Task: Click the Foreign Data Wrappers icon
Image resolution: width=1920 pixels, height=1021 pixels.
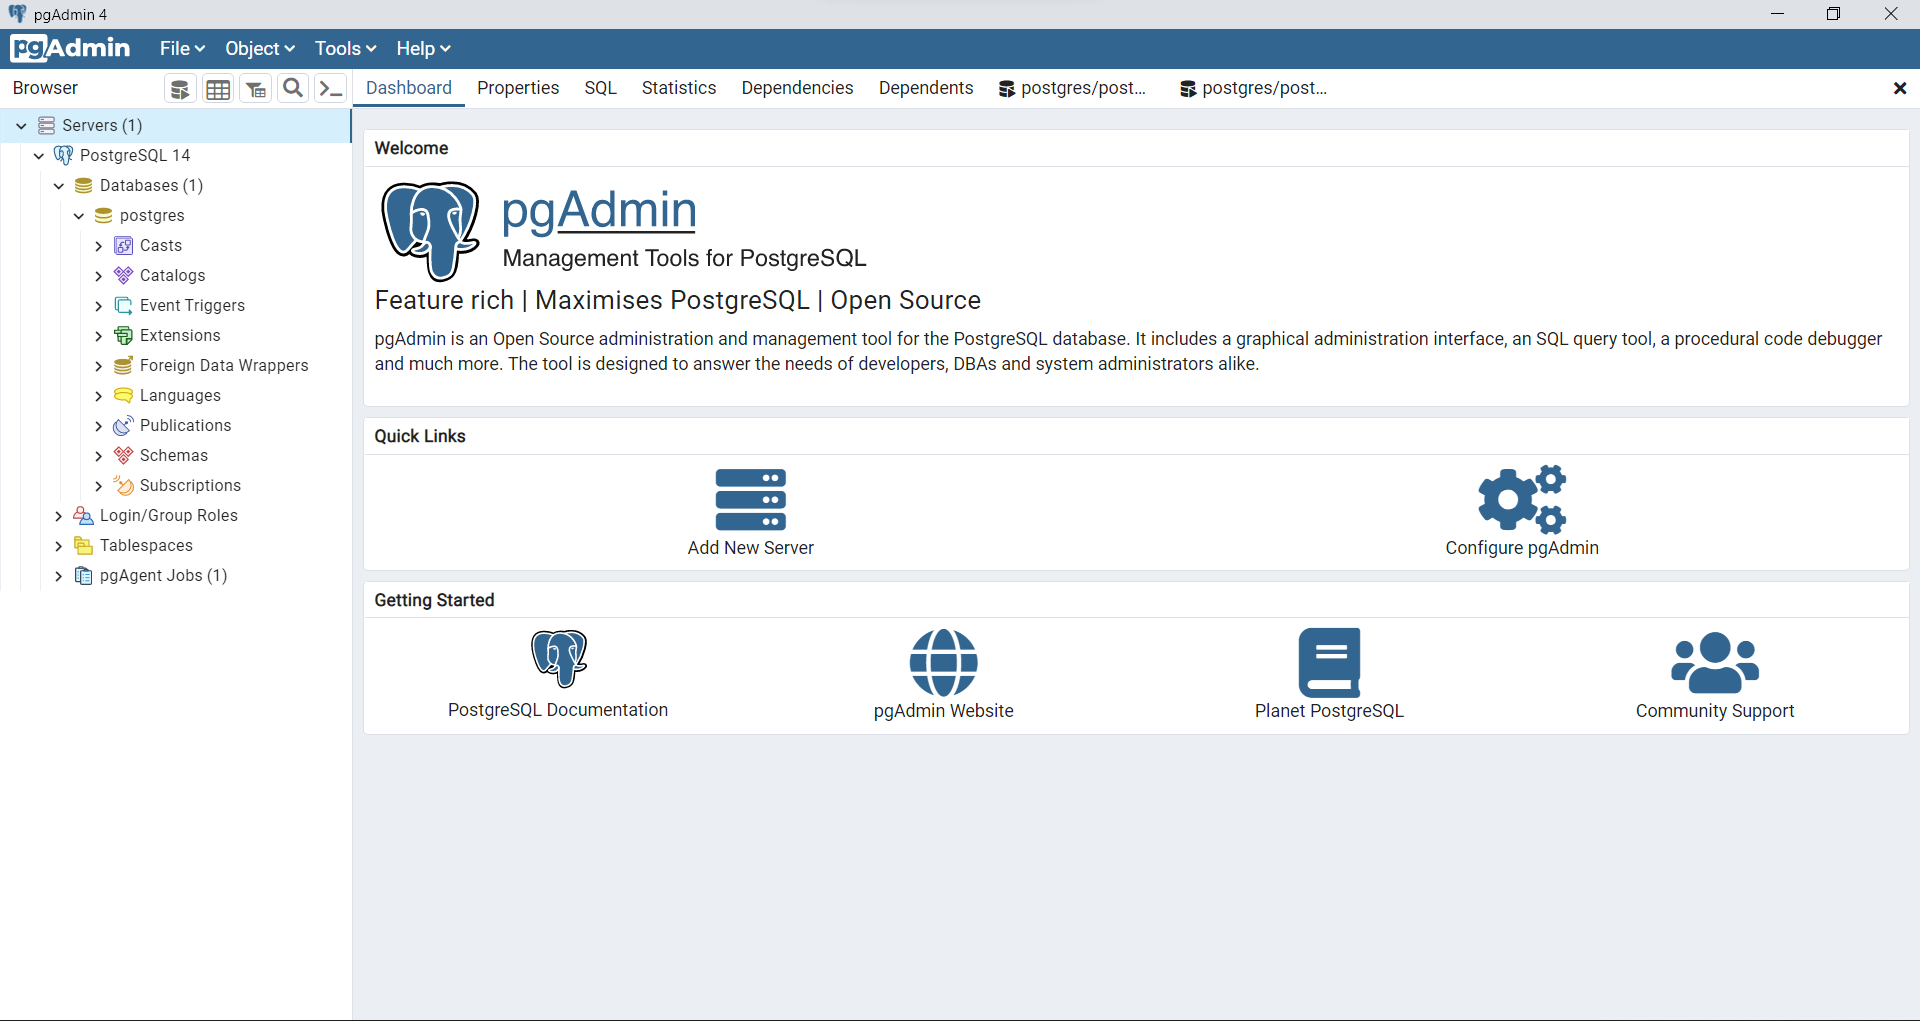Action: (124, 366)
